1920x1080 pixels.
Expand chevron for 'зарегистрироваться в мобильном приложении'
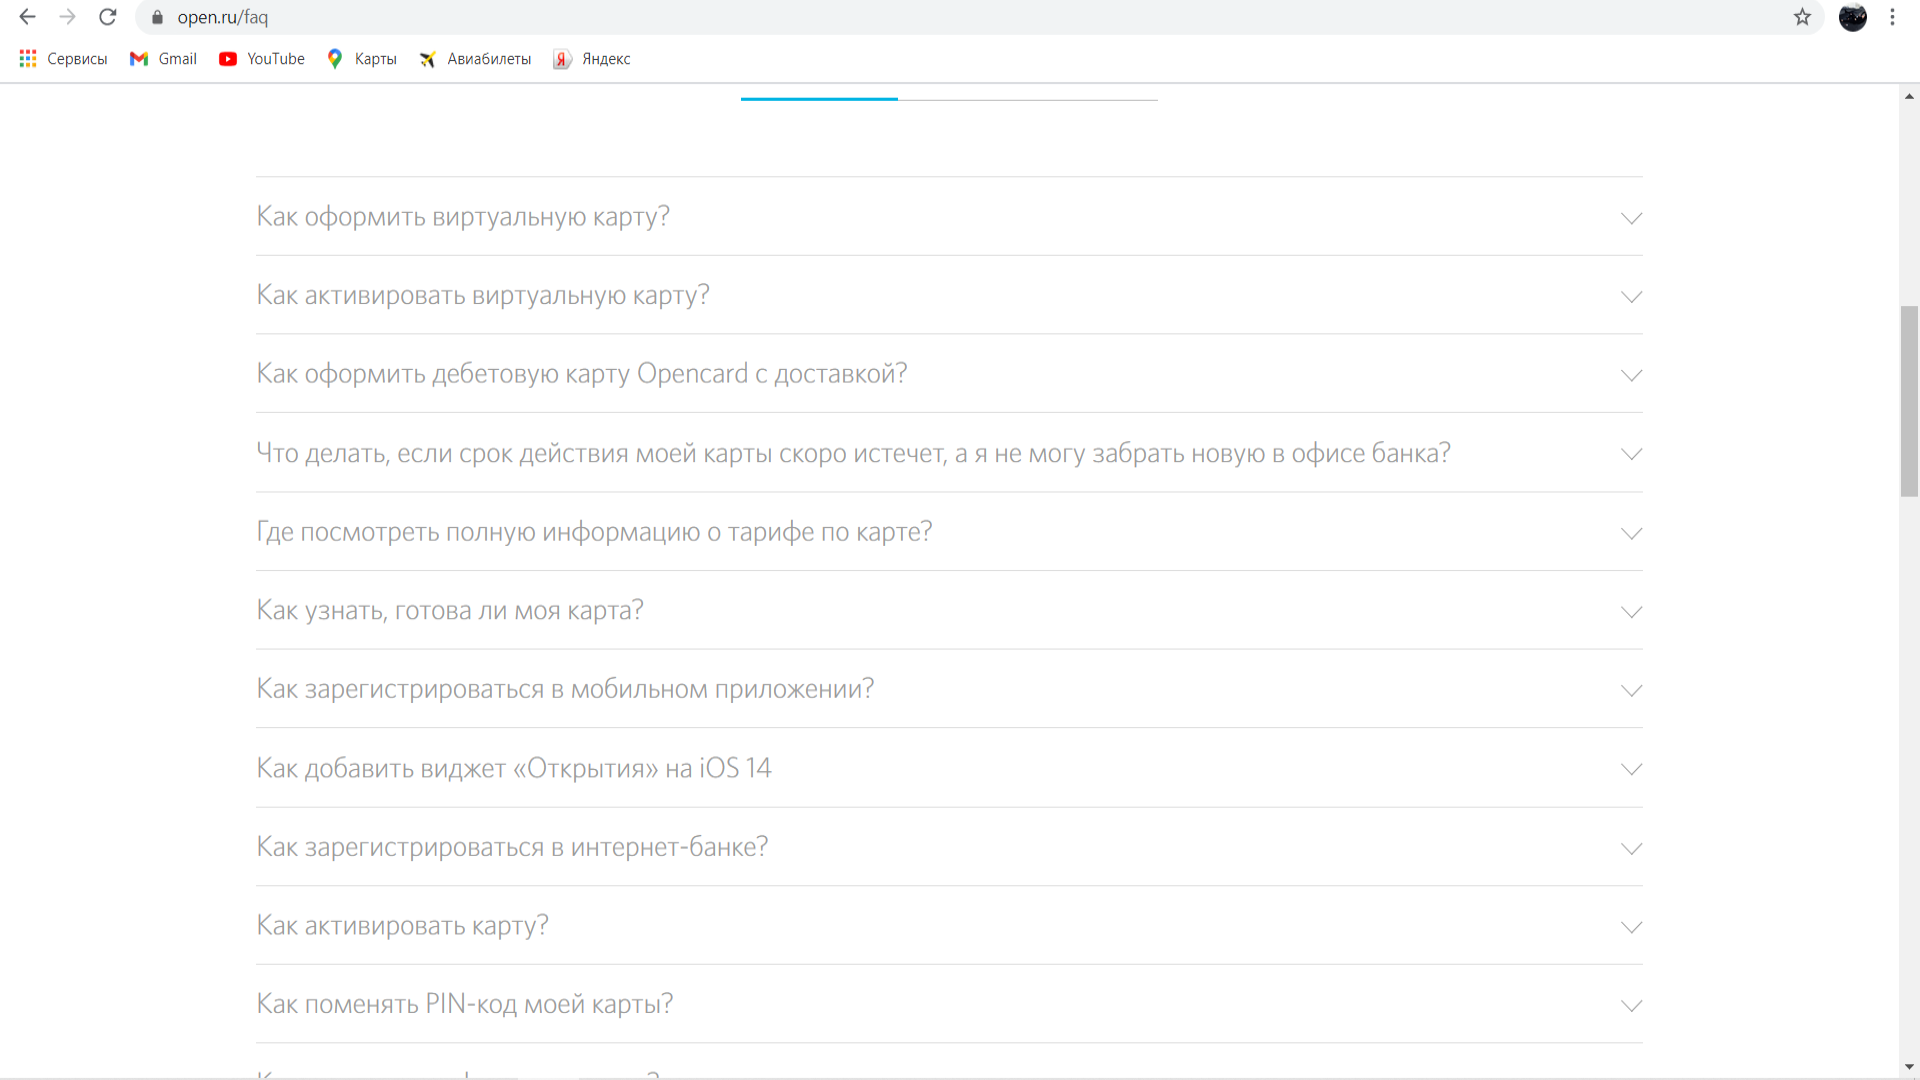(1631, 690)
